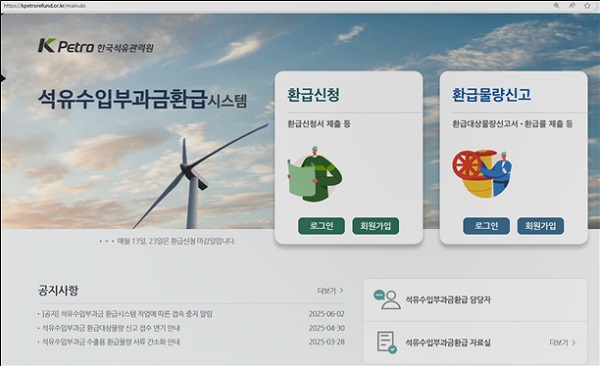Image resolution: width=600 pixels, height=366 pixels.
Task: Open the 자료실 document icon
Action: [386, 342]
